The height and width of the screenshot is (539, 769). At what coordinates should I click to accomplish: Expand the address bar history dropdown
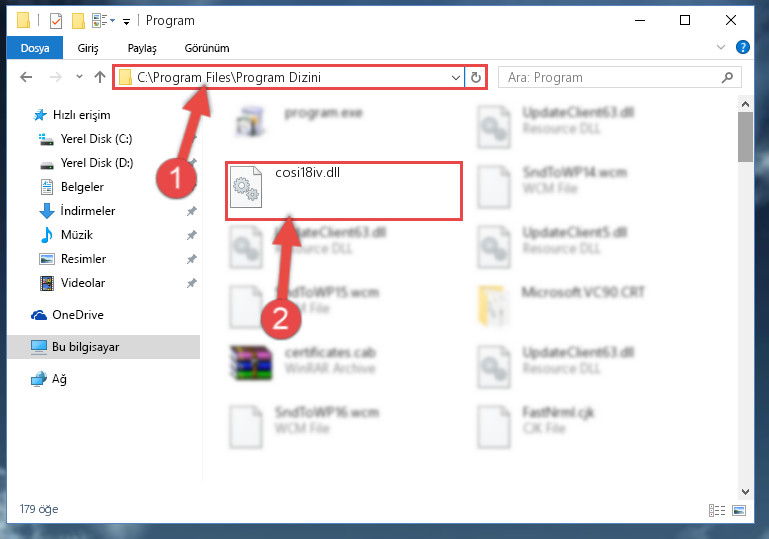click(x=456, y=77)
